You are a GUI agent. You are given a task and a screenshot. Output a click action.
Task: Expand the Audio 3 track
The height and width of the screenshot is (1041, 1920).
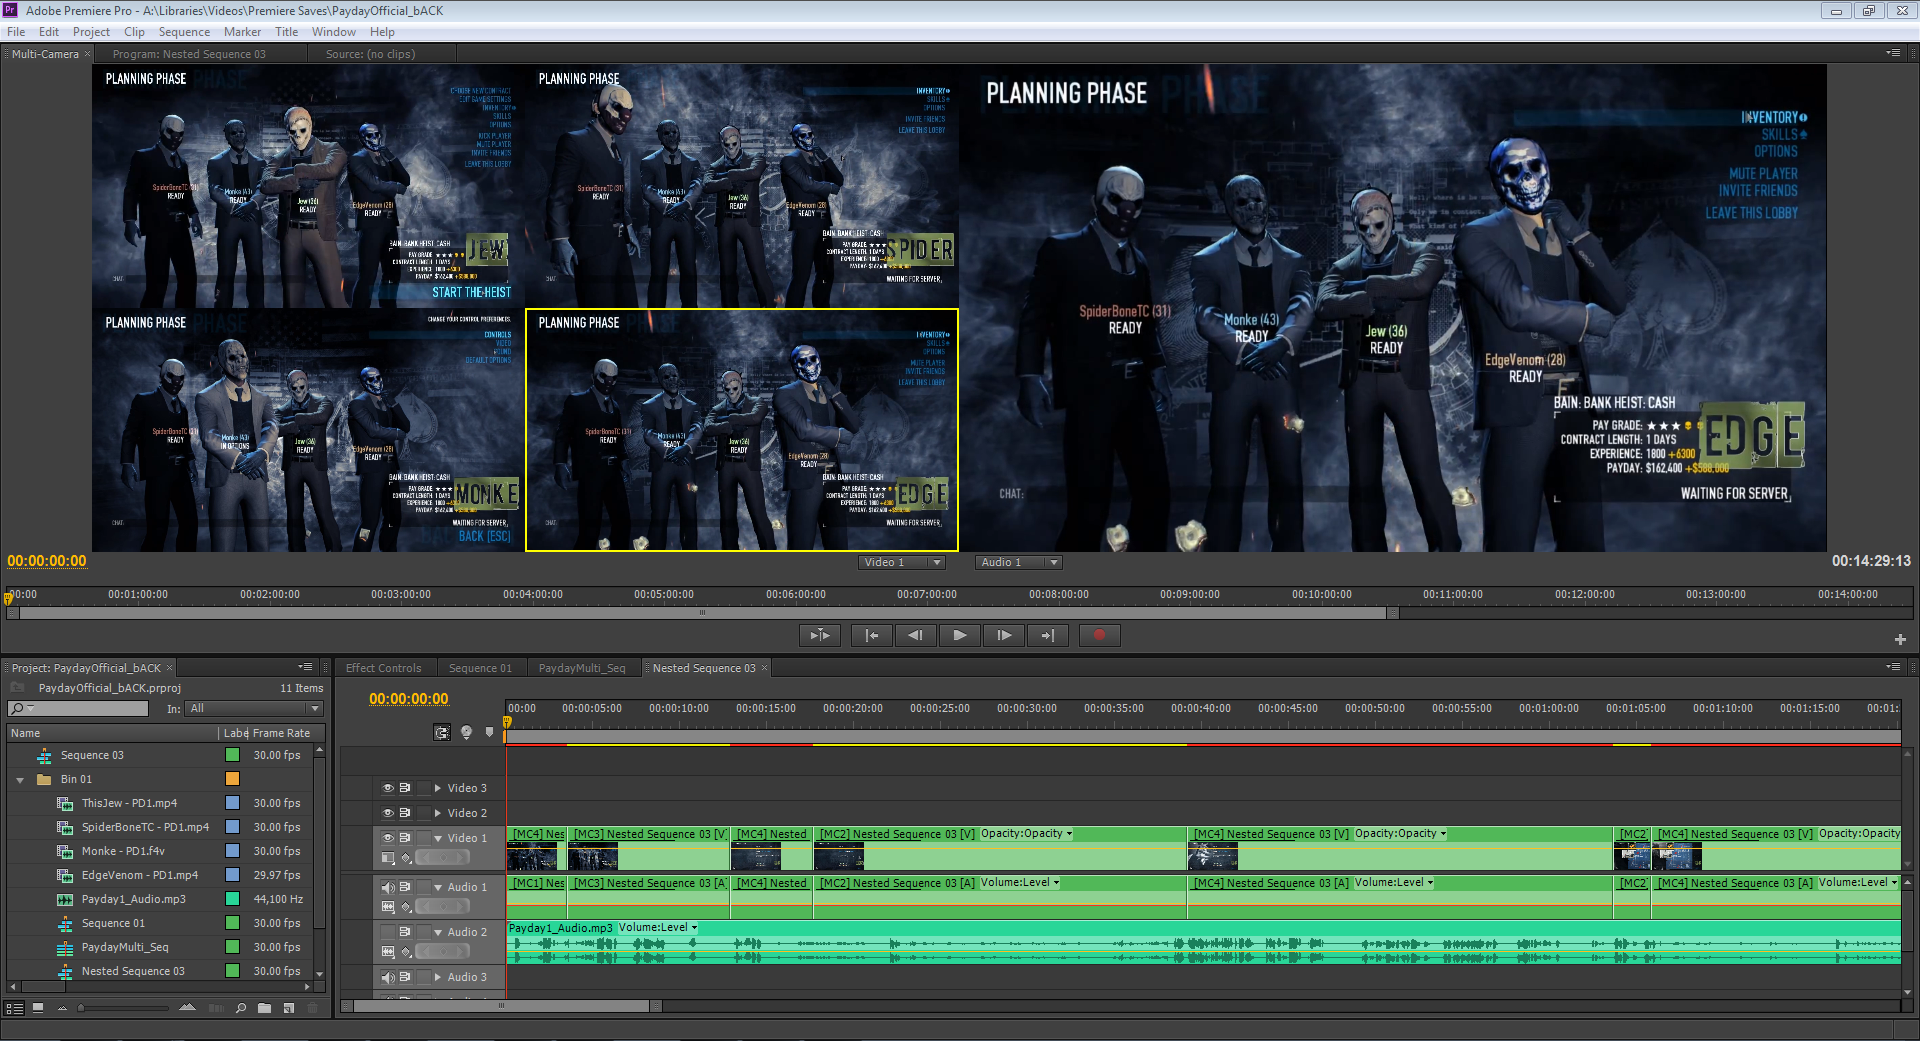[x=438, y=977]
